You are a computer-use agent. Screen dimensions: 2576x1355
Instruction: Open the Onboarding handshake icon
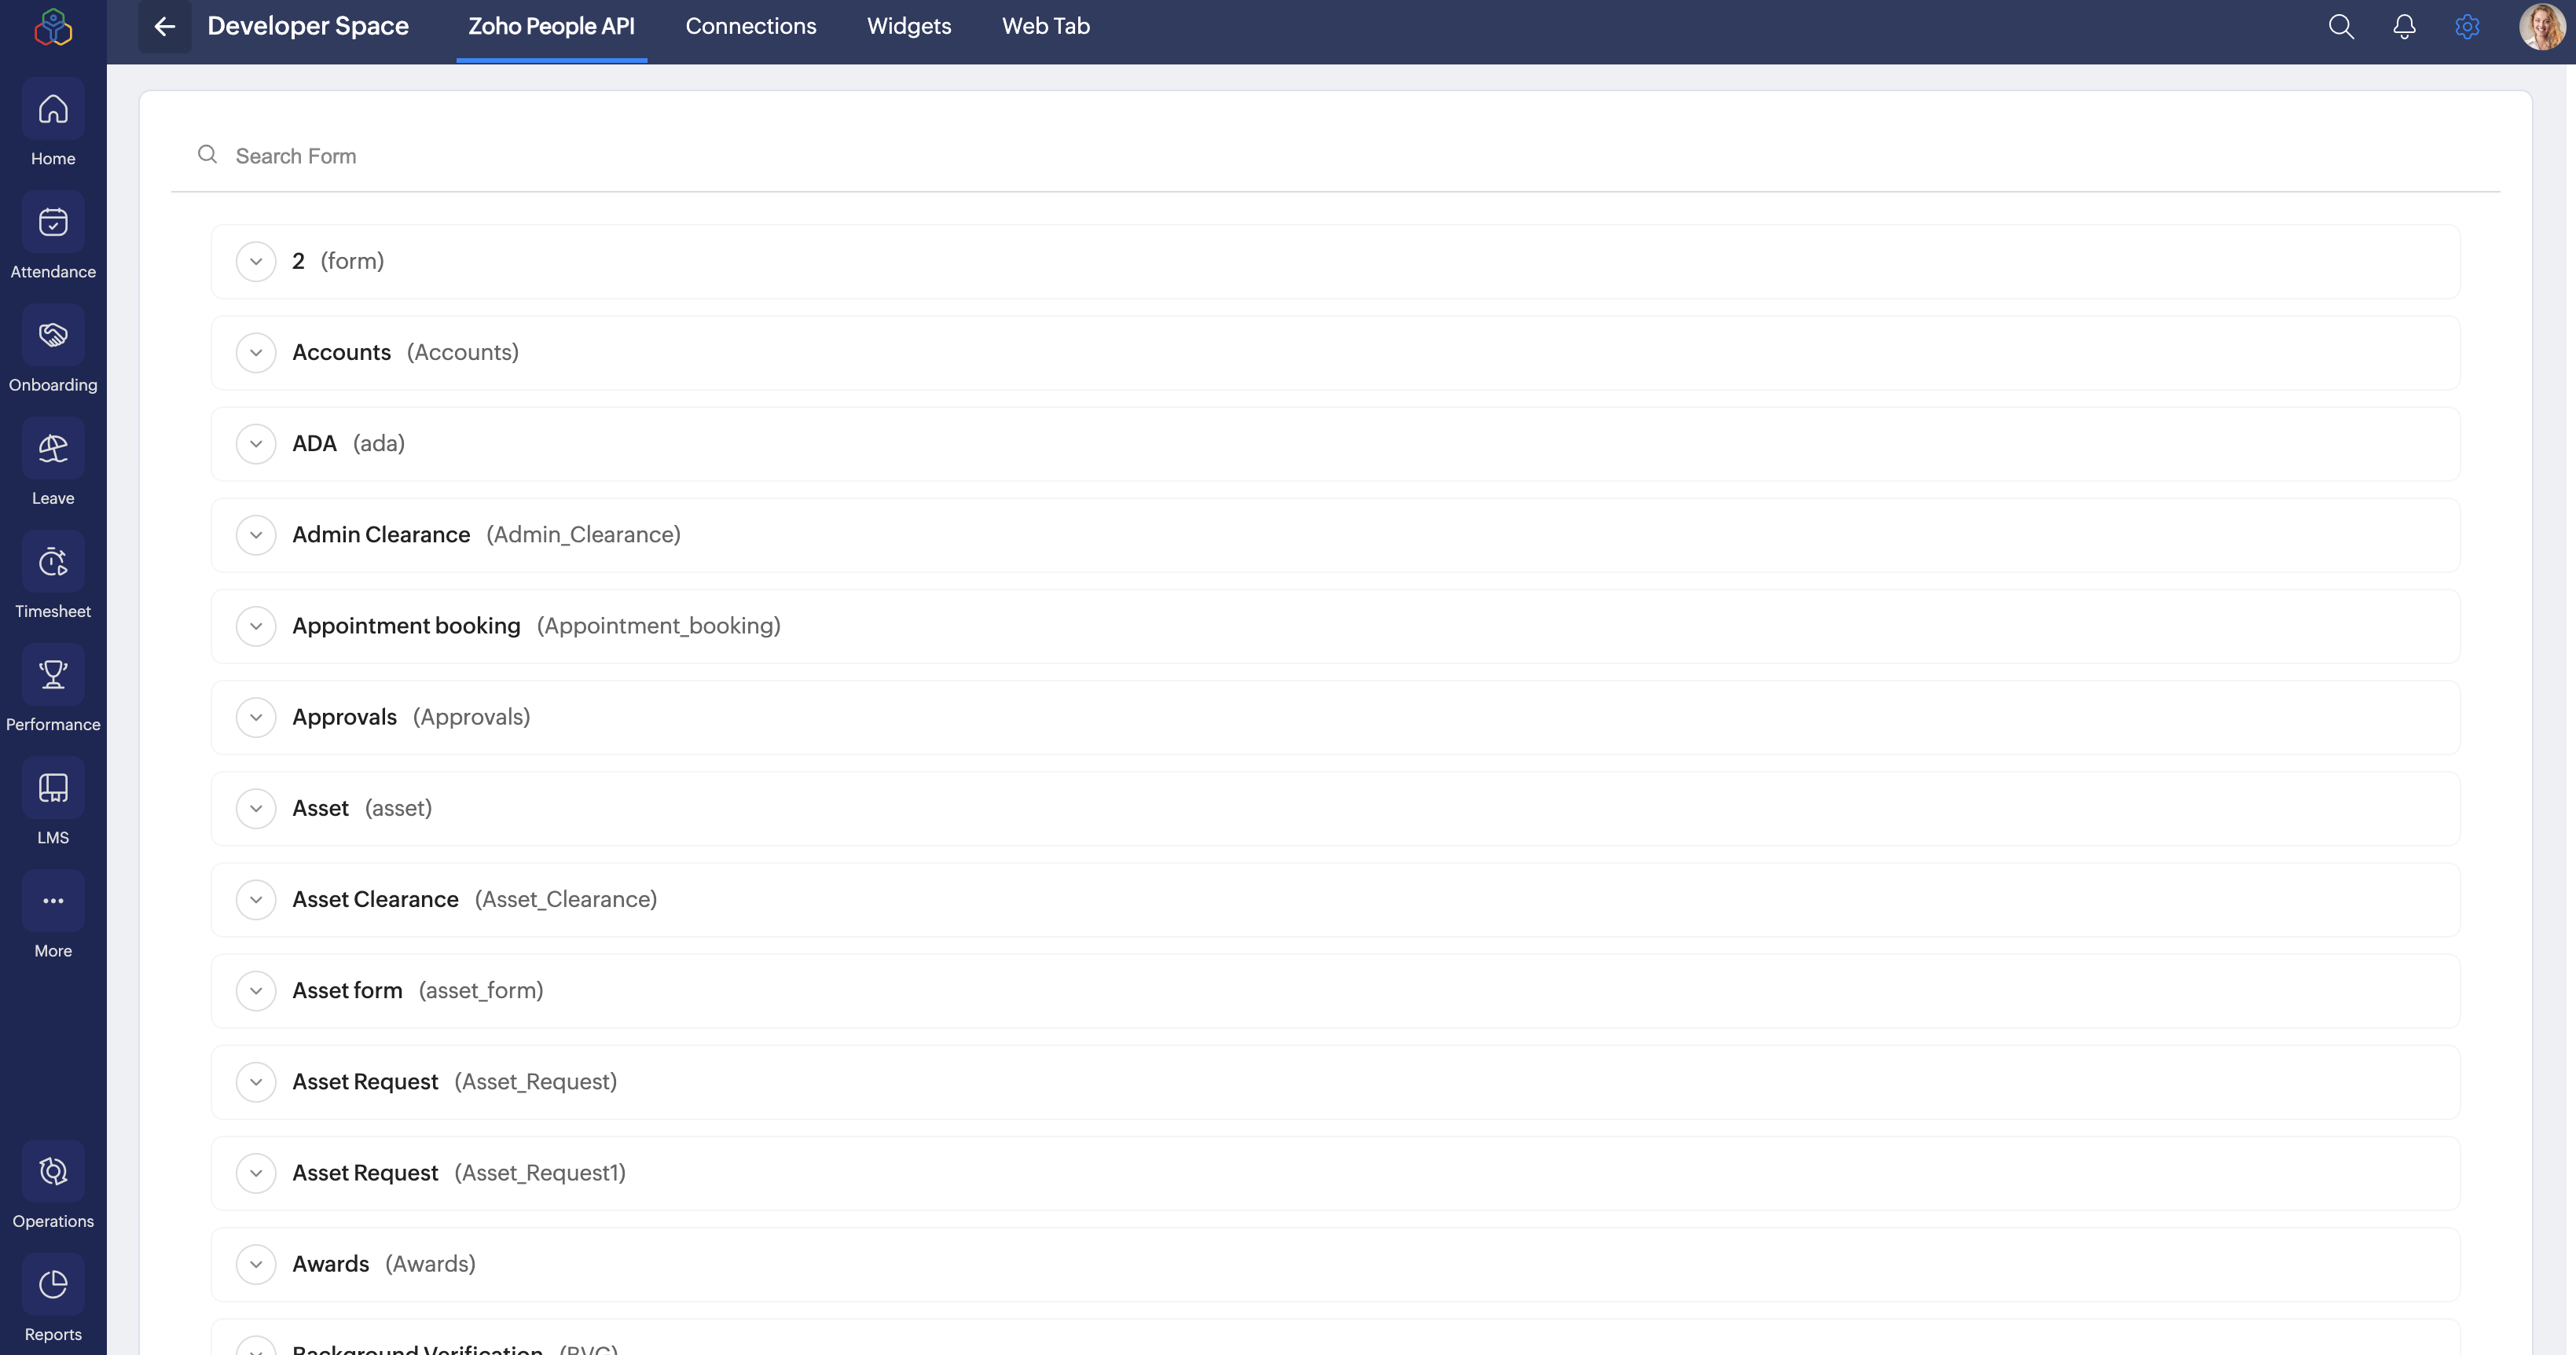(53, 336)
